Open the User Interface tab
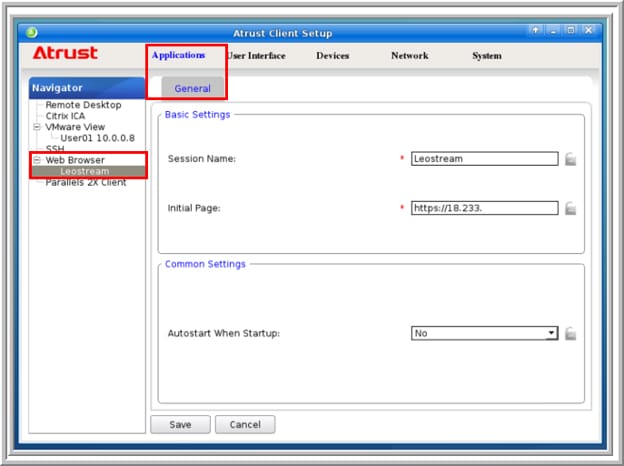This screenshot has height=466, width=624. coord(257,56)
